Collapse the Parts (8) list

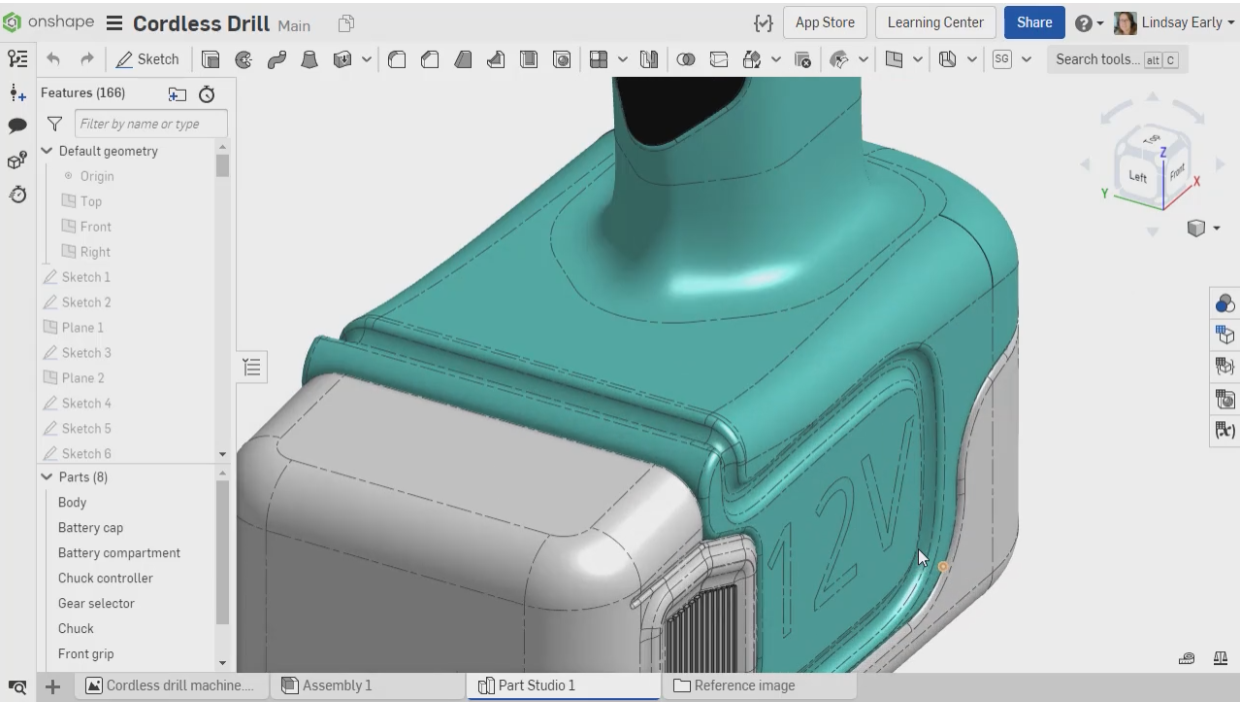47,477
